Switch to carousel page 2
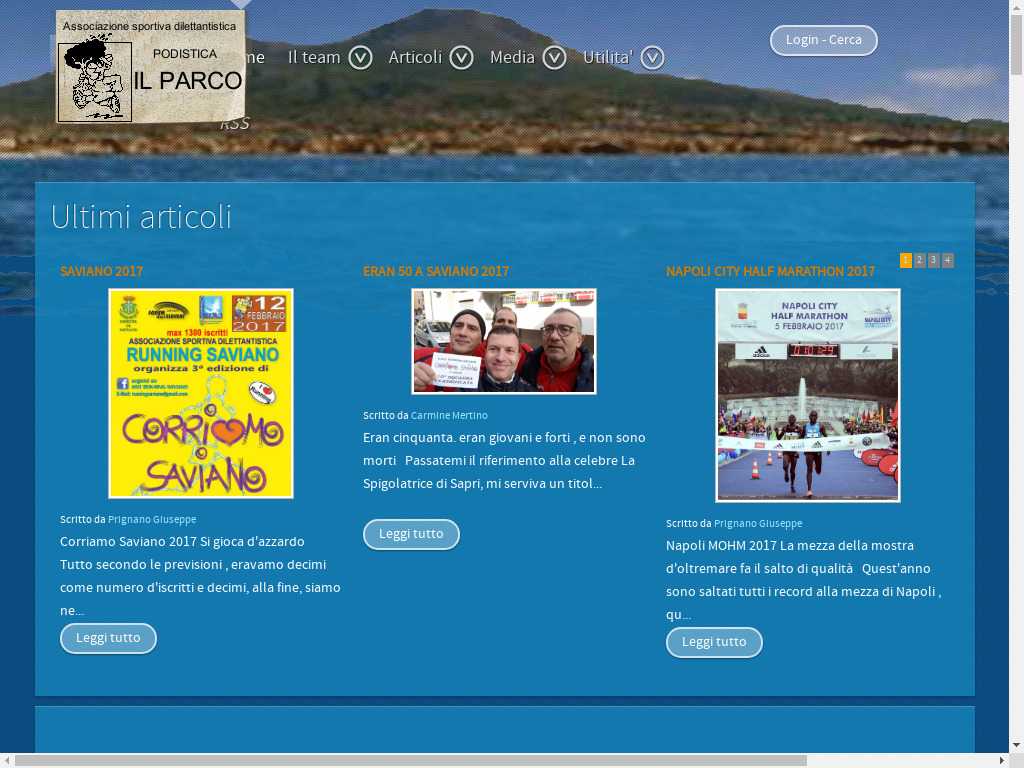 [x=920, y=261]
